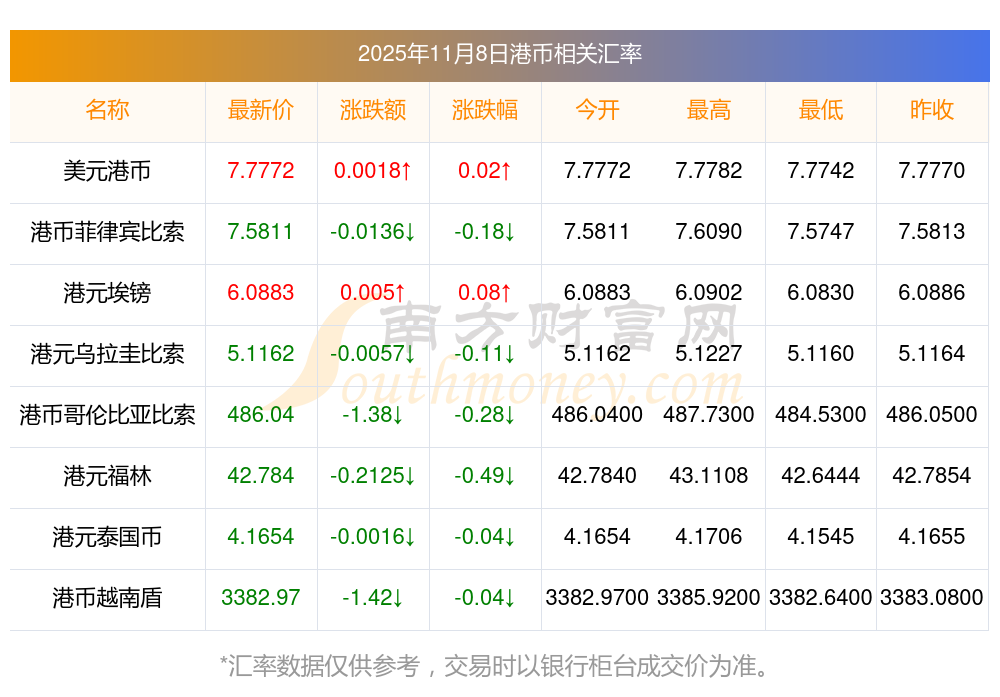The height and width of the screenshot is (697, 1000).
Task: Click the change value '0.005↑'
Action: [x=372, y=293]
